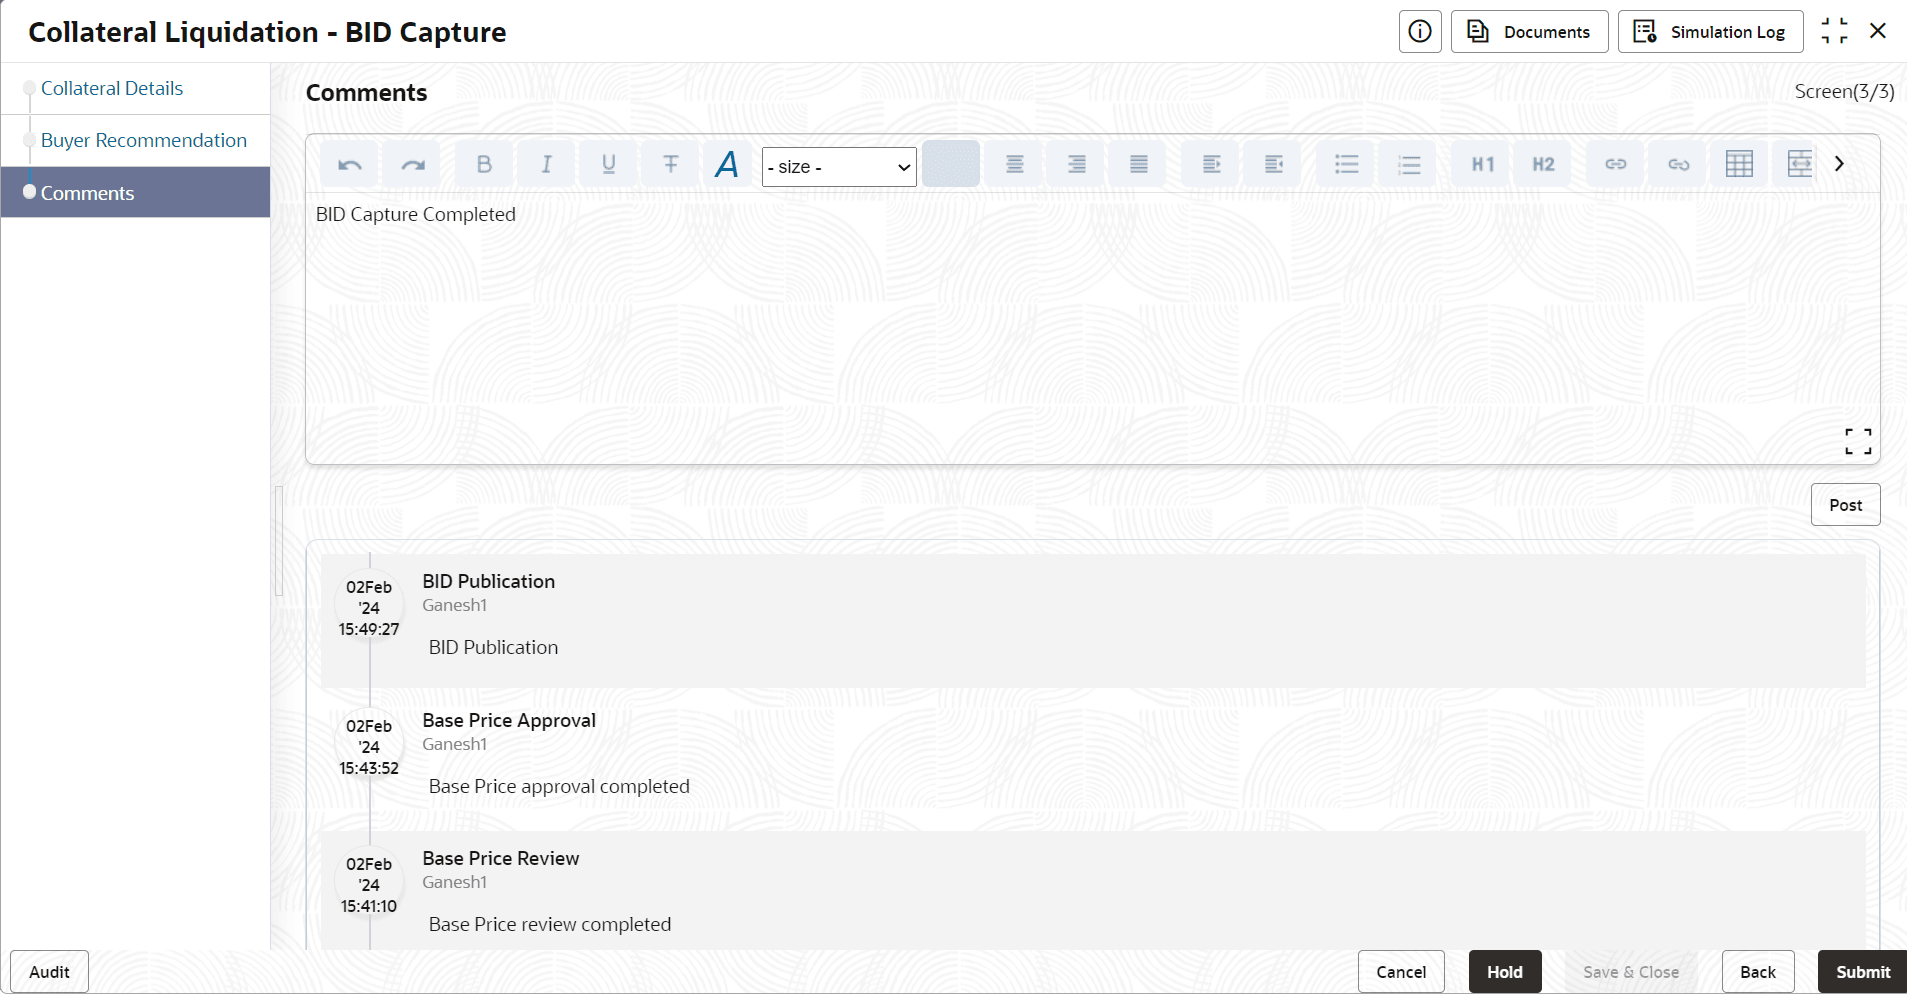
Task: Apply H2 heading style
Action: [x=1543, y=165]
